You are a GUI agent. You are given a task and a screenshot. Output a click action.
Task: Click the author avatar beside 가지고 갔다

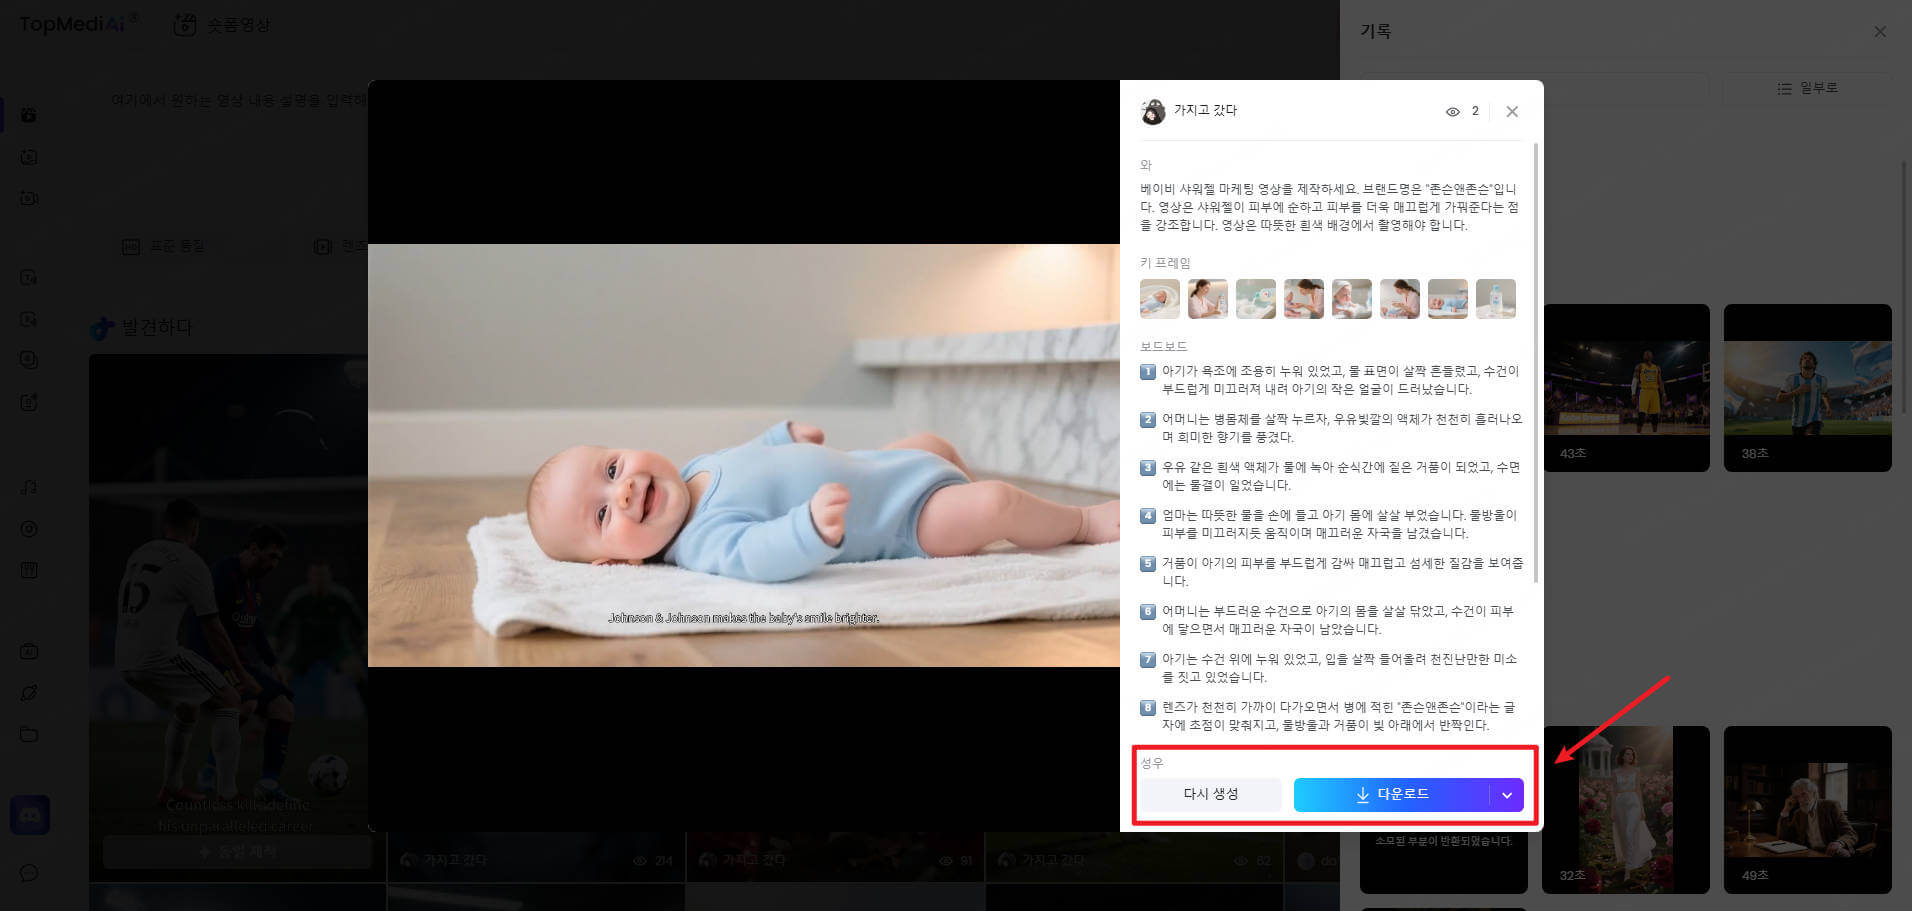[1153, 111]
